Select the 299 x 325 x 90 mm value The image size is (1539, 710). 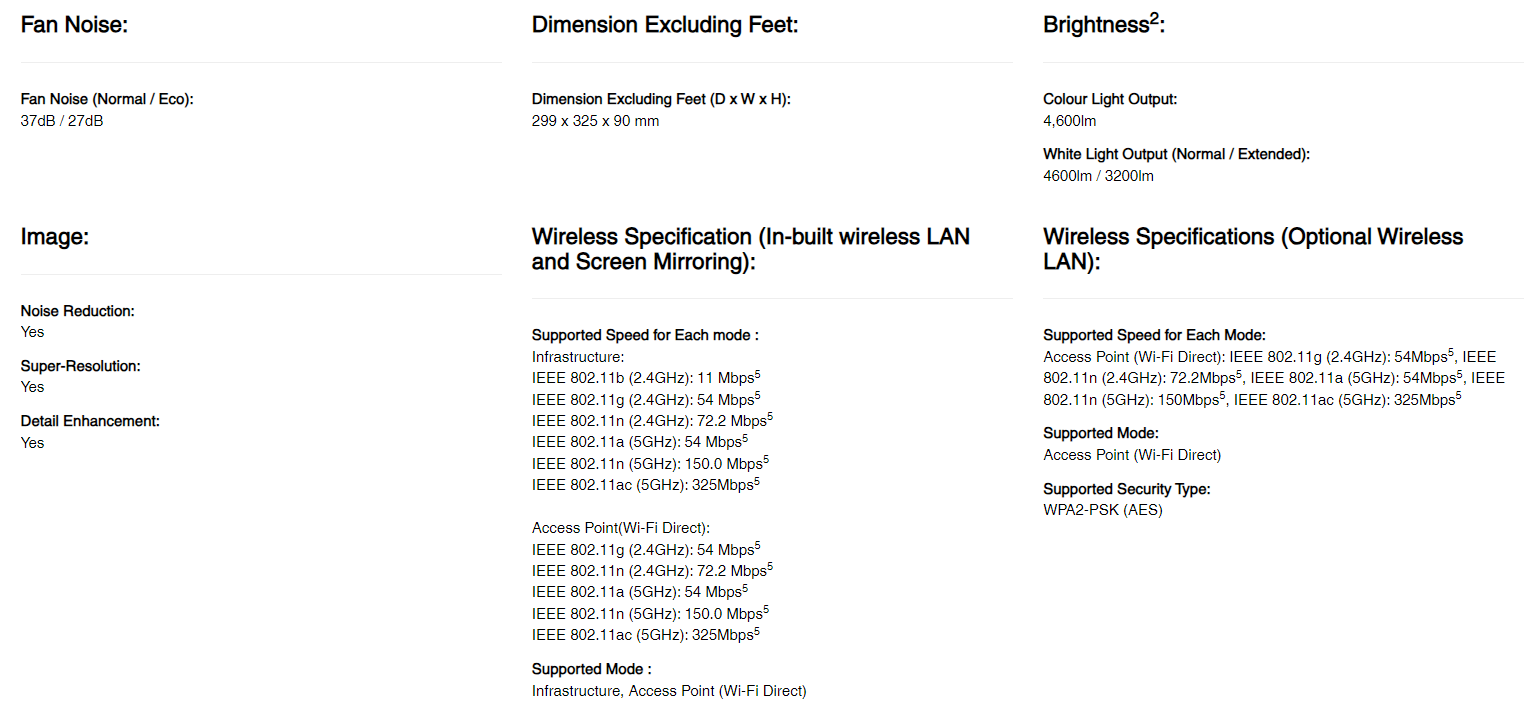[x=595, y=121]
